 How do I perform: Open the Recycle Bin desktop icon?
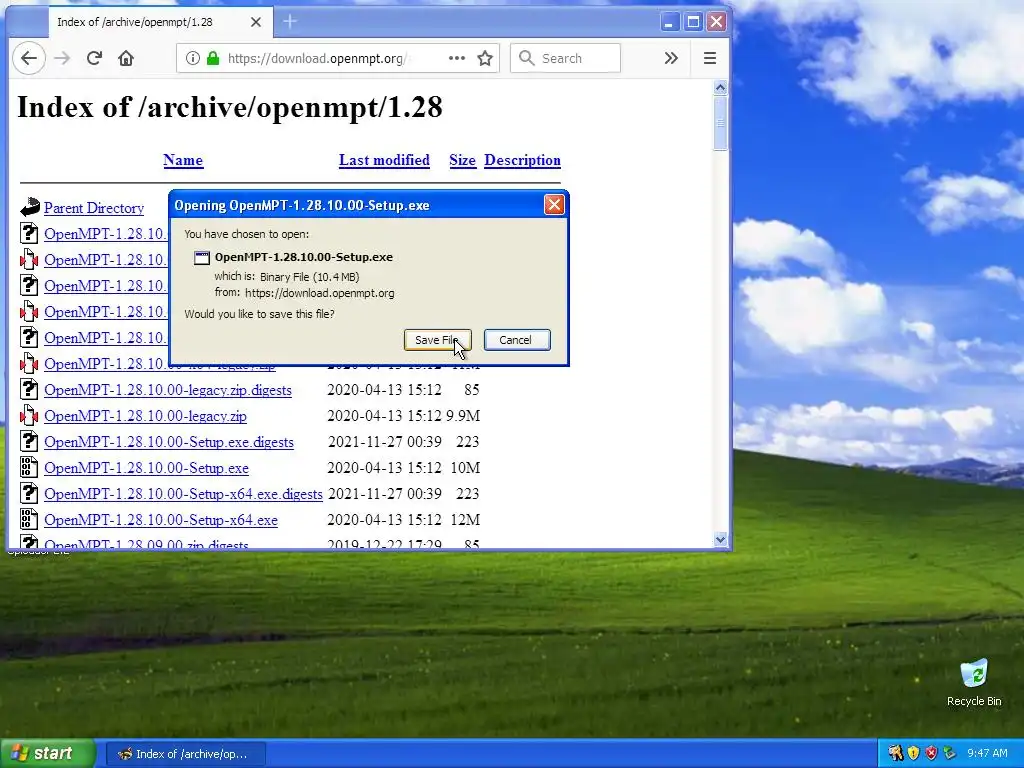(974, 682)
